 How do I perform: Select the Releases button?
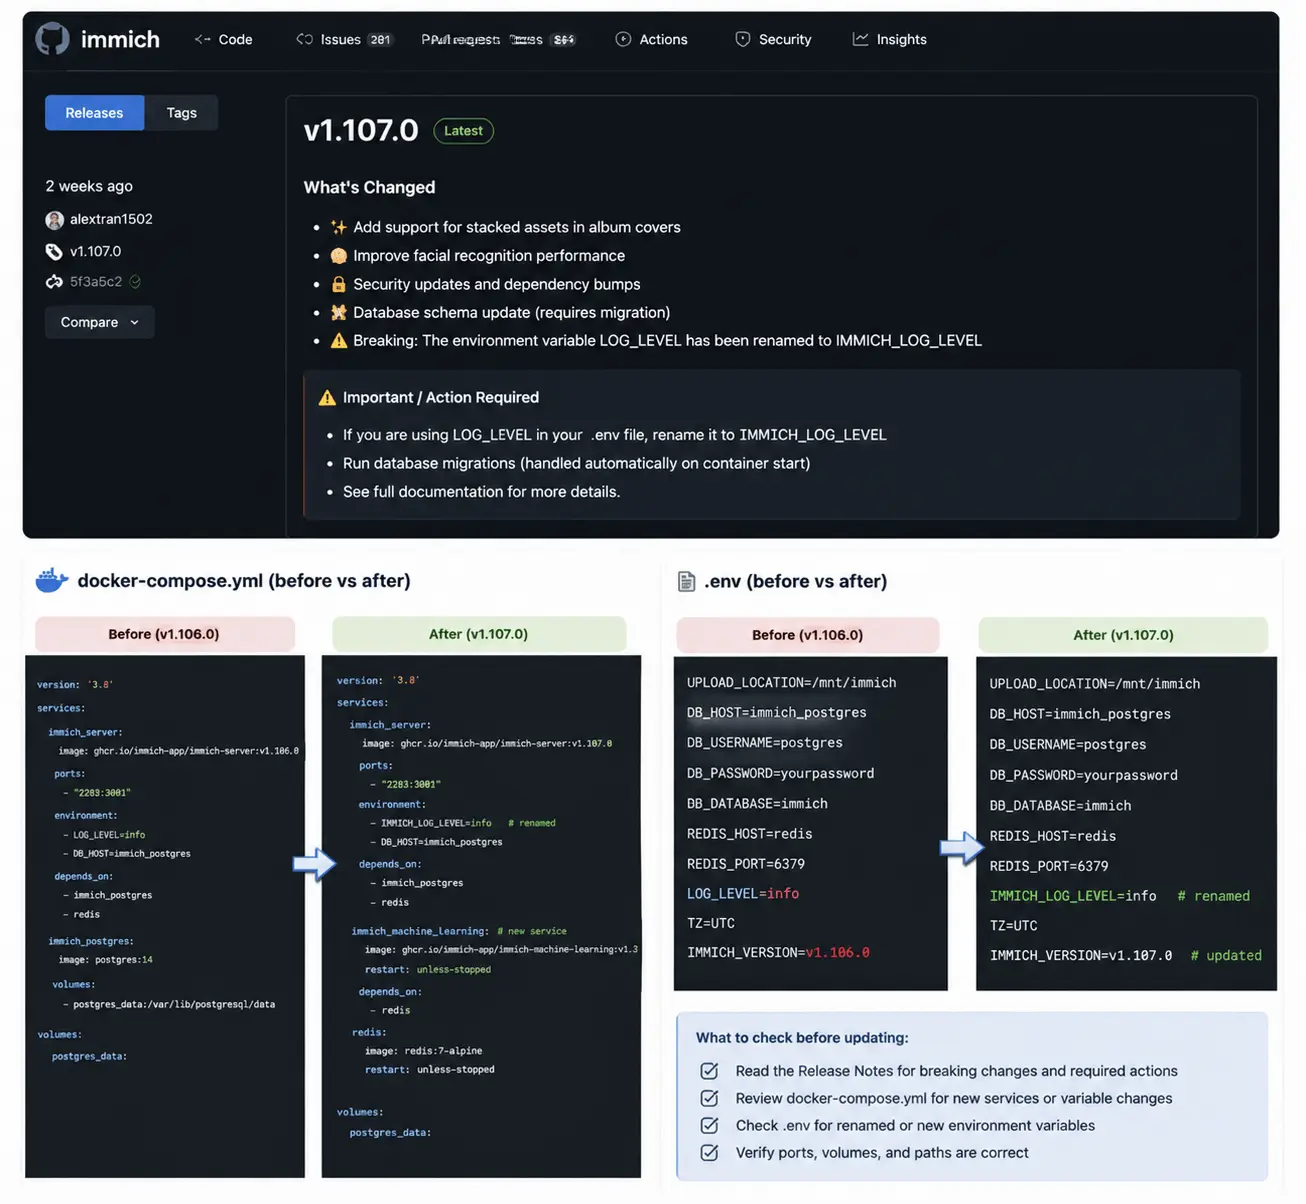[94, 113]
